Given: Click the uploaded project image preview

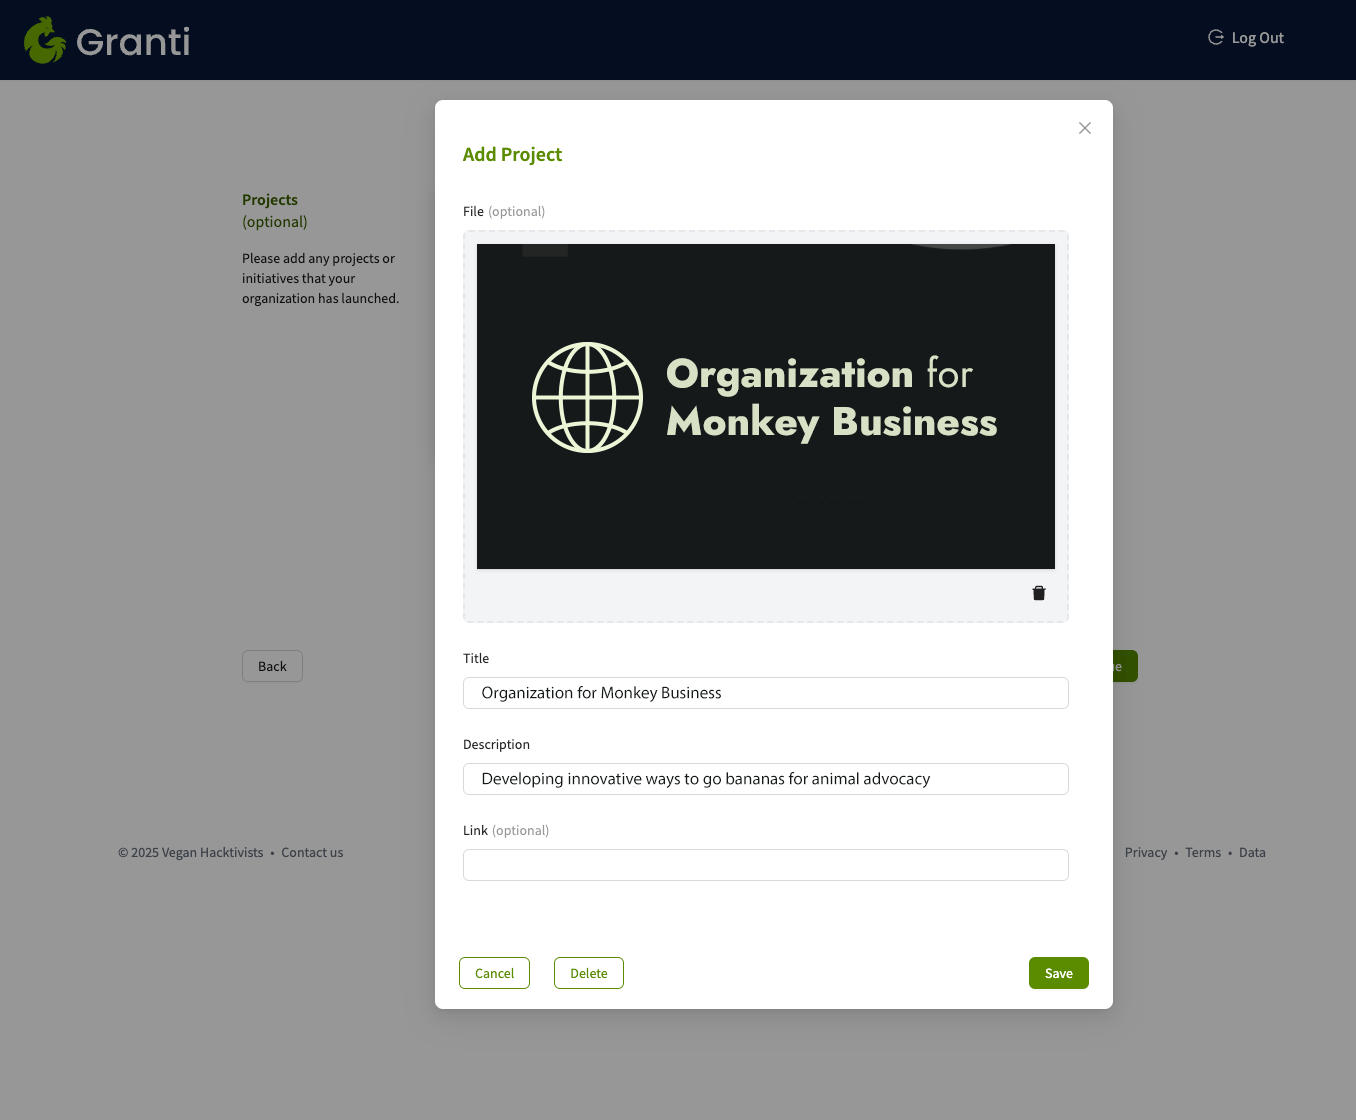Looking at the screenshot, I should (x=766, y=405).
